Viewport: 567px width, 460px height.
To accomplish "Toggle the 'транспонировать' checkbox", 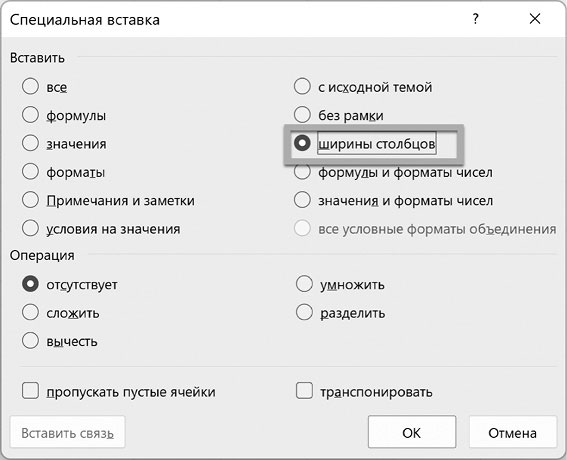I will pyautogui.click(x=304, y=391).
